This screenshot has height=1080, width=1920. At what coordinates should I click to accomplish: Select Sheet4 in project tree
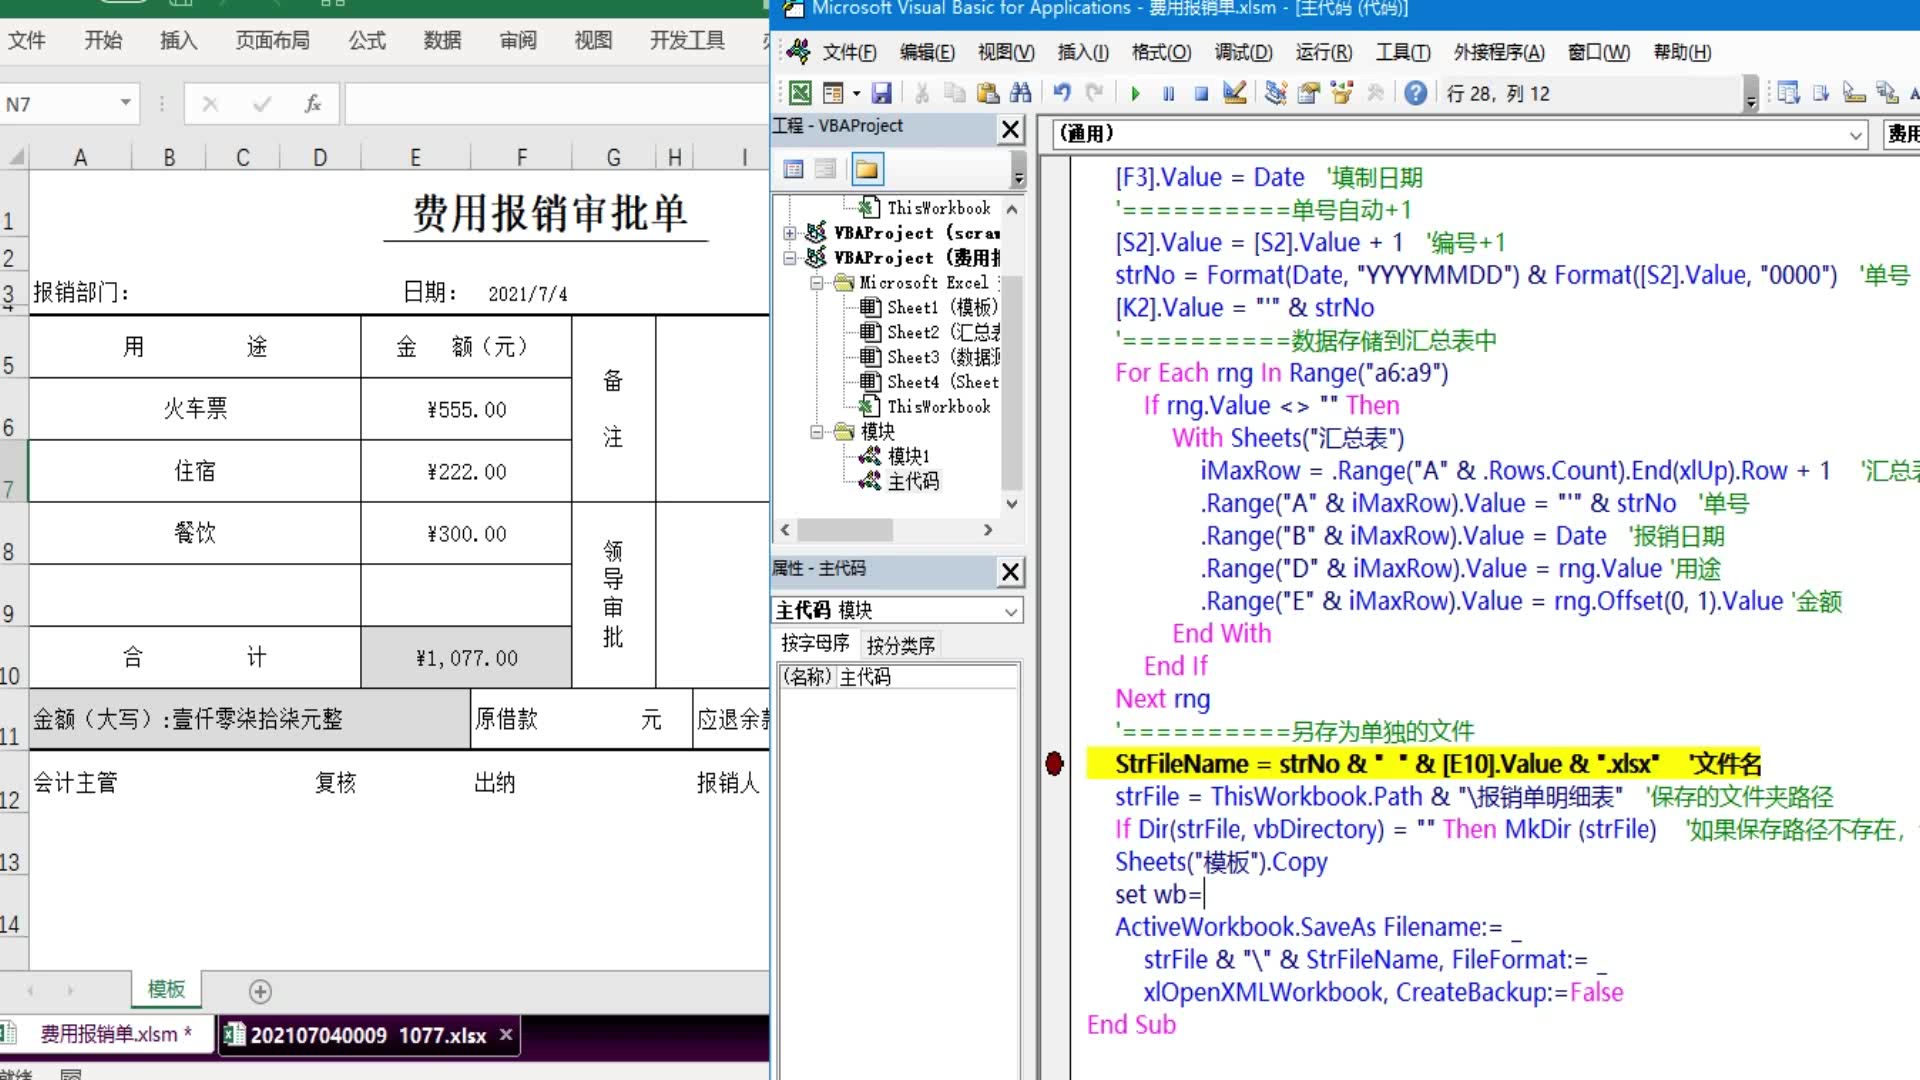[x=930, y=382]
